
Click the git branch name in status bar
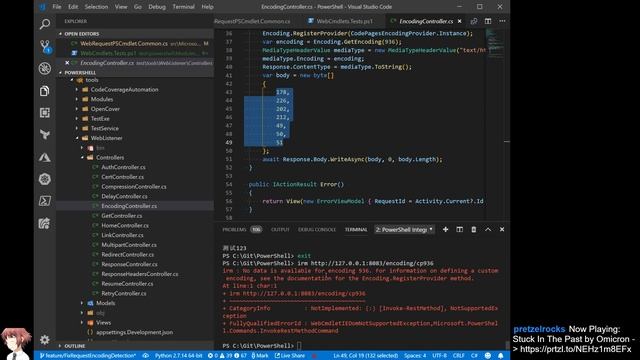point(88,356)
